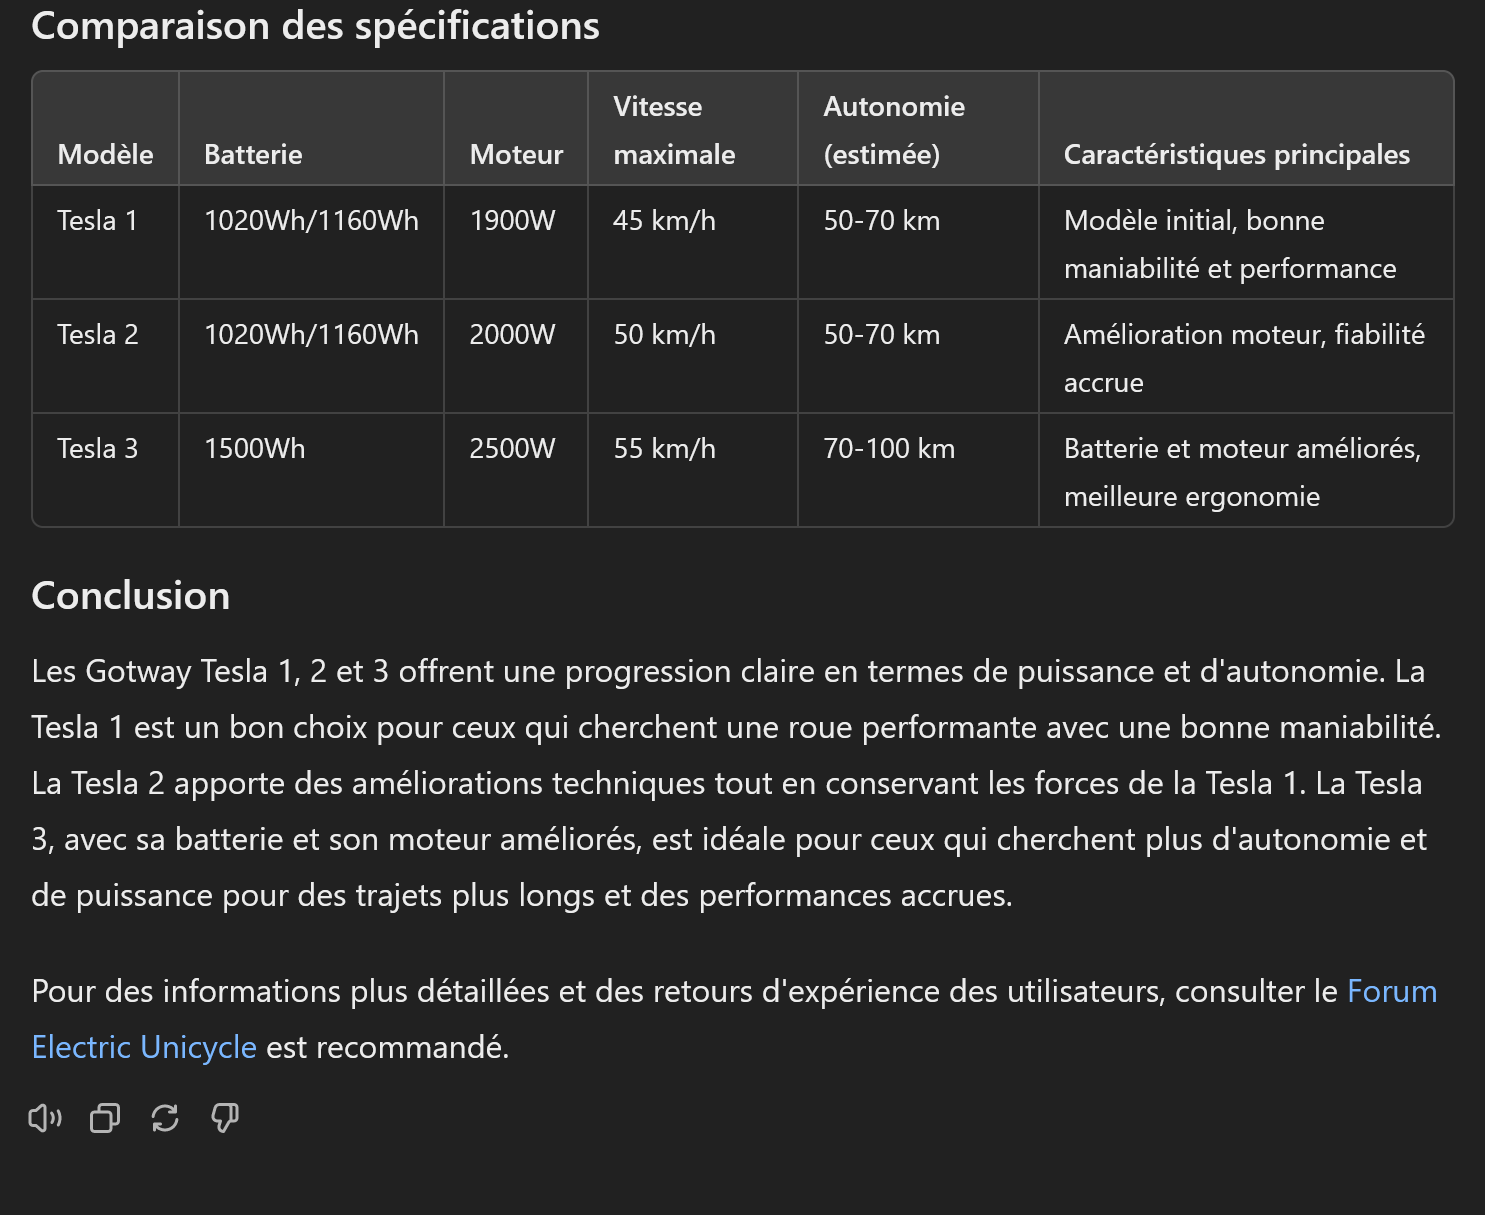Select the Batterie column header
1485x1215 pixels.
253,154
